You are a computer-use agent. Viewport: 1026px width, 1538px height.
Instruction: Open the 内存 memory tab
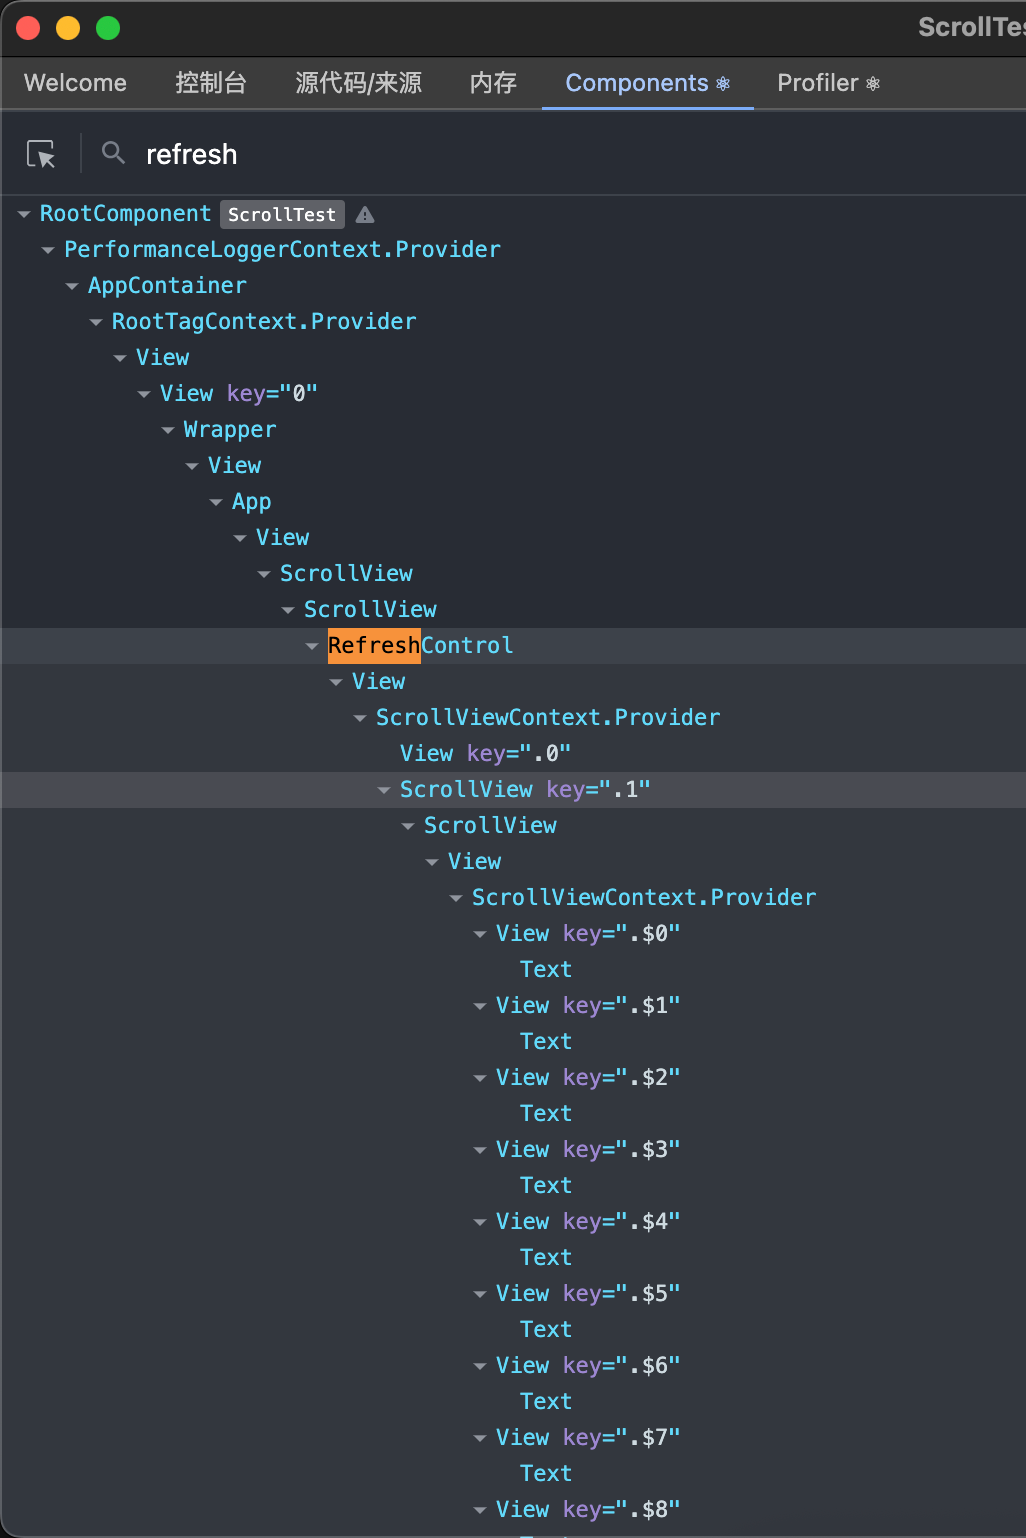493,83
